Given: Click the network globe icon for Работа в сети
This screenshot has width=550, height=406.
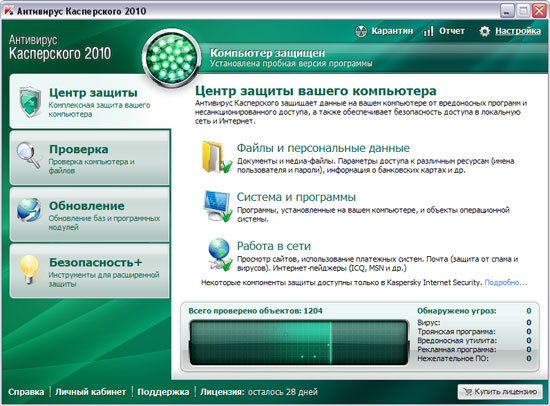Looking at the screenshot, I should click(x=219, y=255).
